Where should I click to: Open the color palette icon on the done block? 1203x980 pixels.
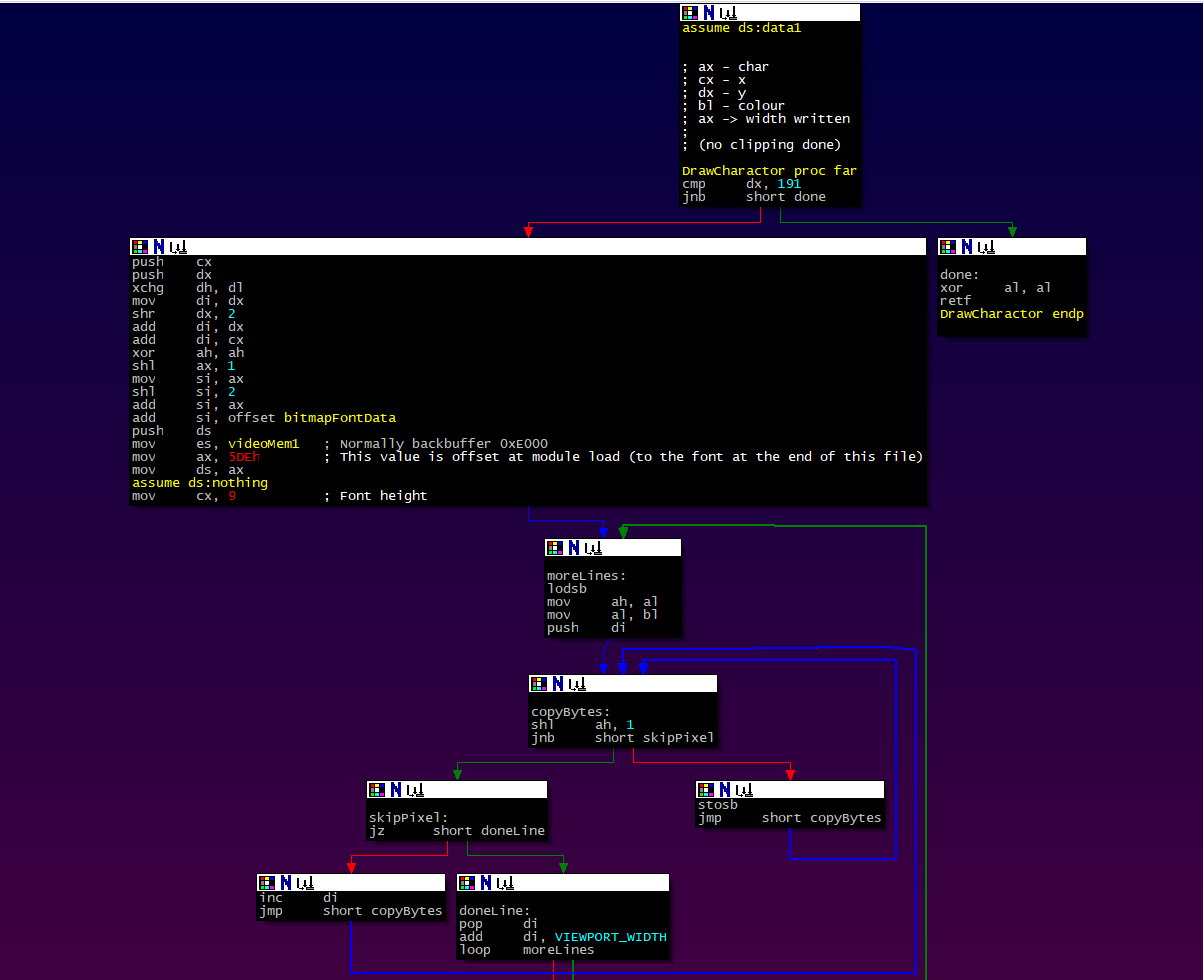pyautogui.click(x=947, y=246)
